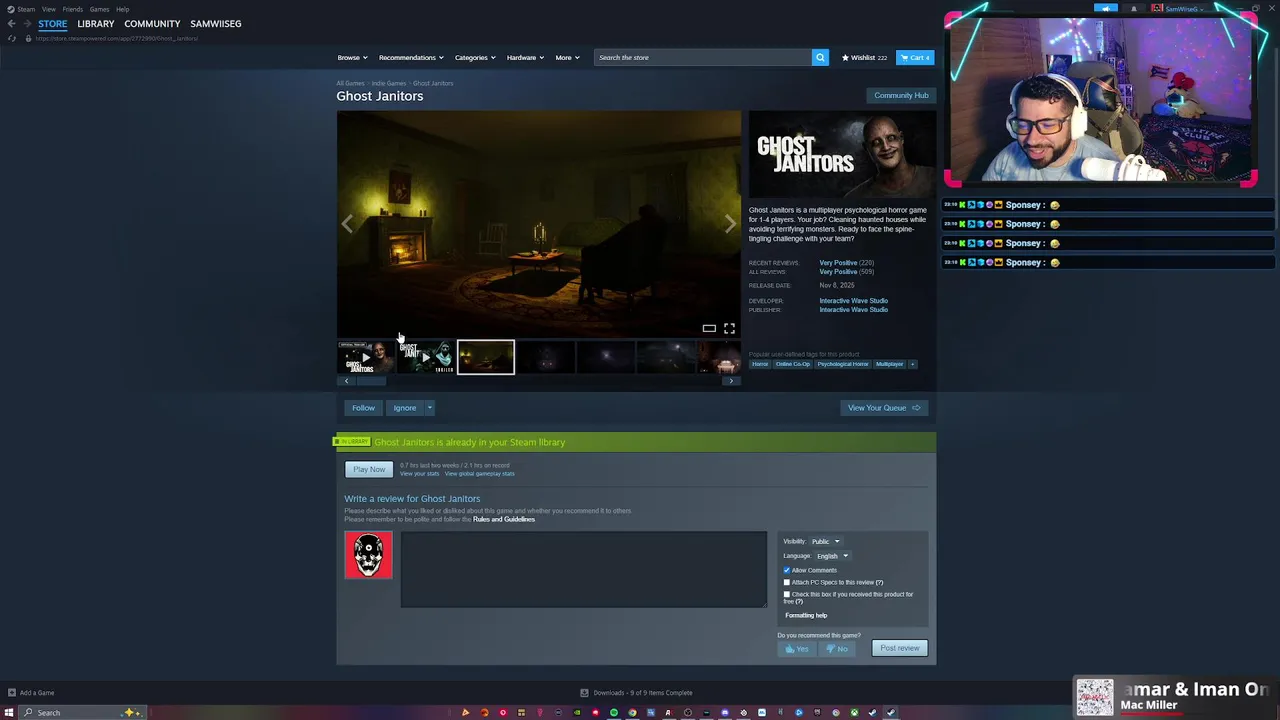Check the received product for free box
This screenshot has width=1280, height=720.
787,594
